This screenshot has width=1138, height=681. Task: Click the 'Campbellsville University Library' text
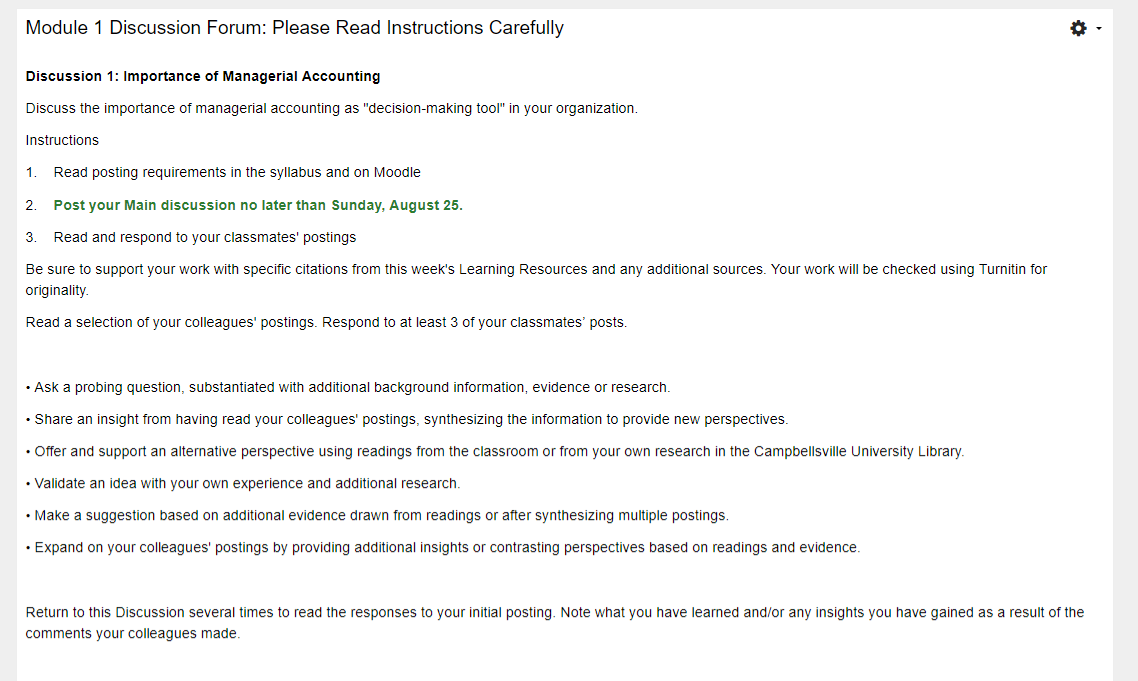(x=859, y=452)
